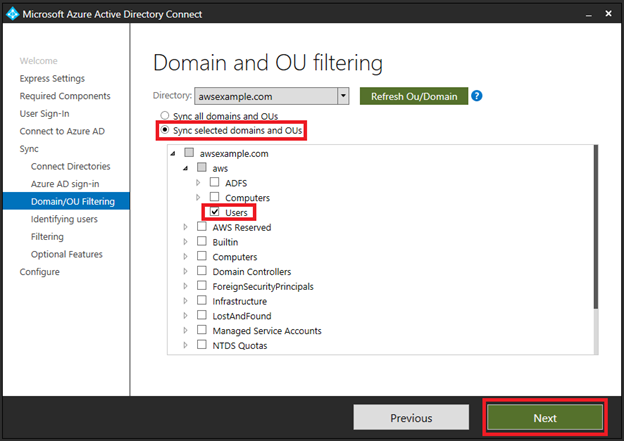The width and height of the screenshot is (624, 441).
Task: Check the Domain Controllers checkbox
Action: pyautogui.click(x=202, y=271)
